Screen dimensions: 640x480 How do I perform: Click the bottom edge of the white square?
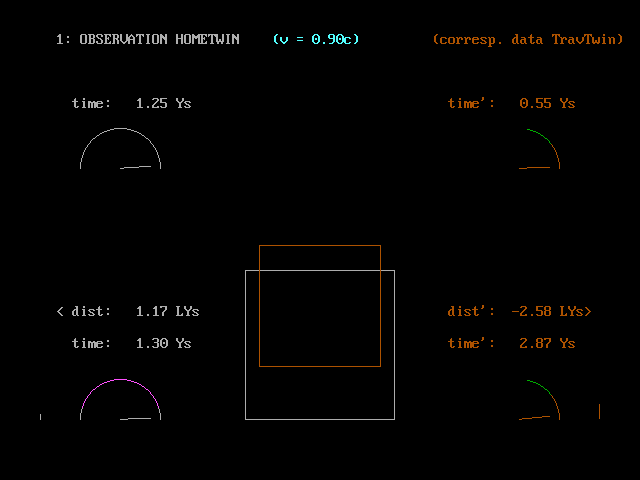[320, 419]
